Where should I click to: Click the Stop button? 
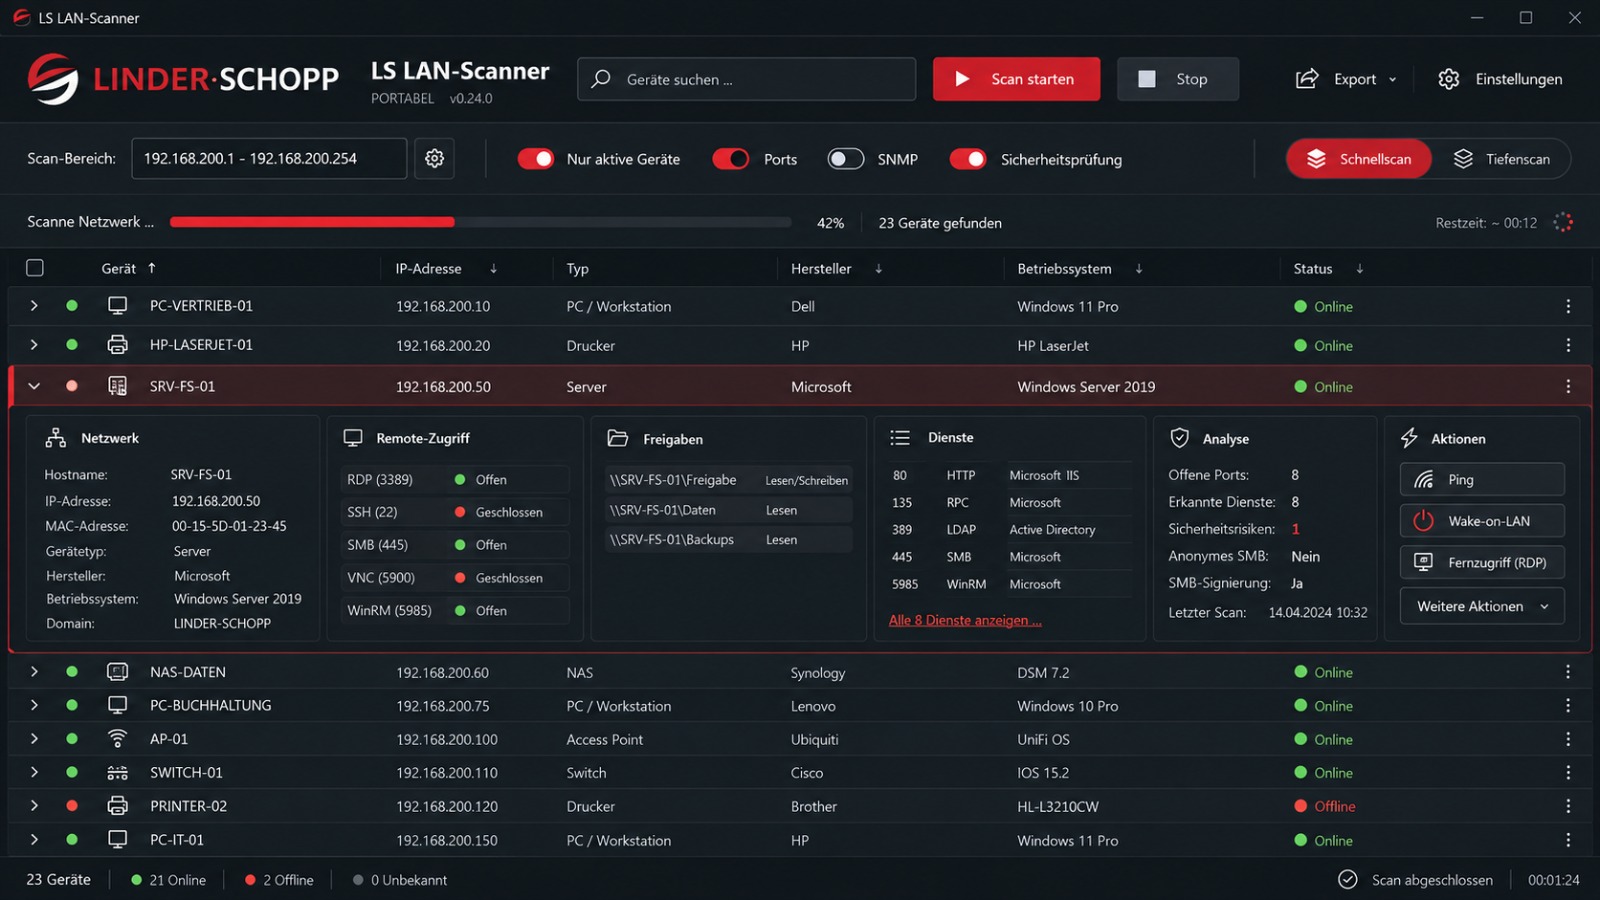point(1178,79)
